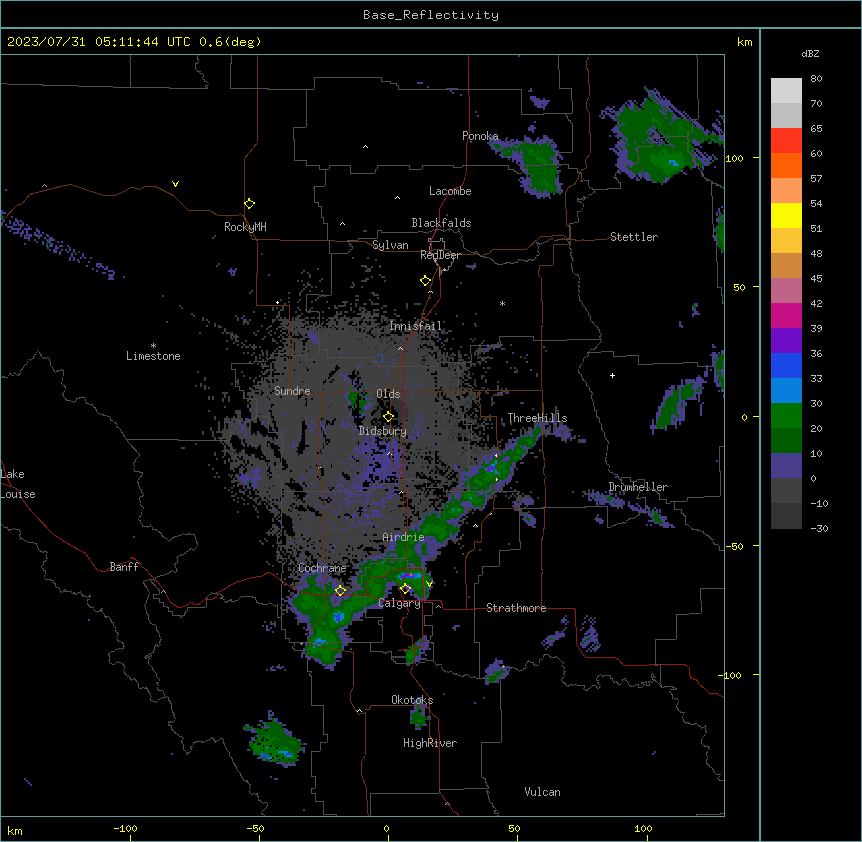
Task: Click the Innisfail label
Action: point(416,326)
